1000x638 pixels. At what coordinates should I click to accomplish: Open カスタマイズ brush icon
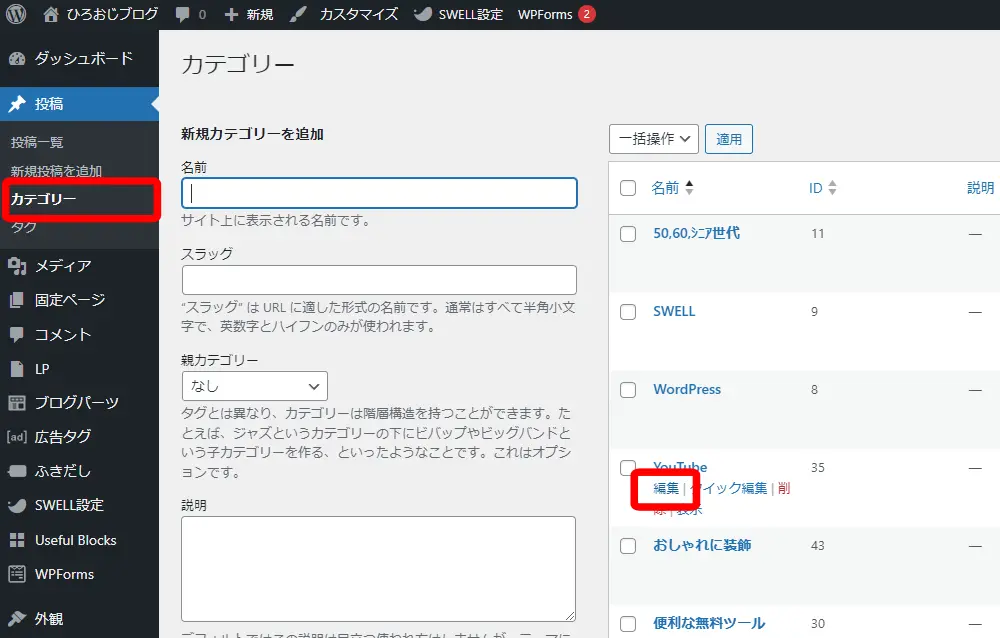(x=297, y=14)
